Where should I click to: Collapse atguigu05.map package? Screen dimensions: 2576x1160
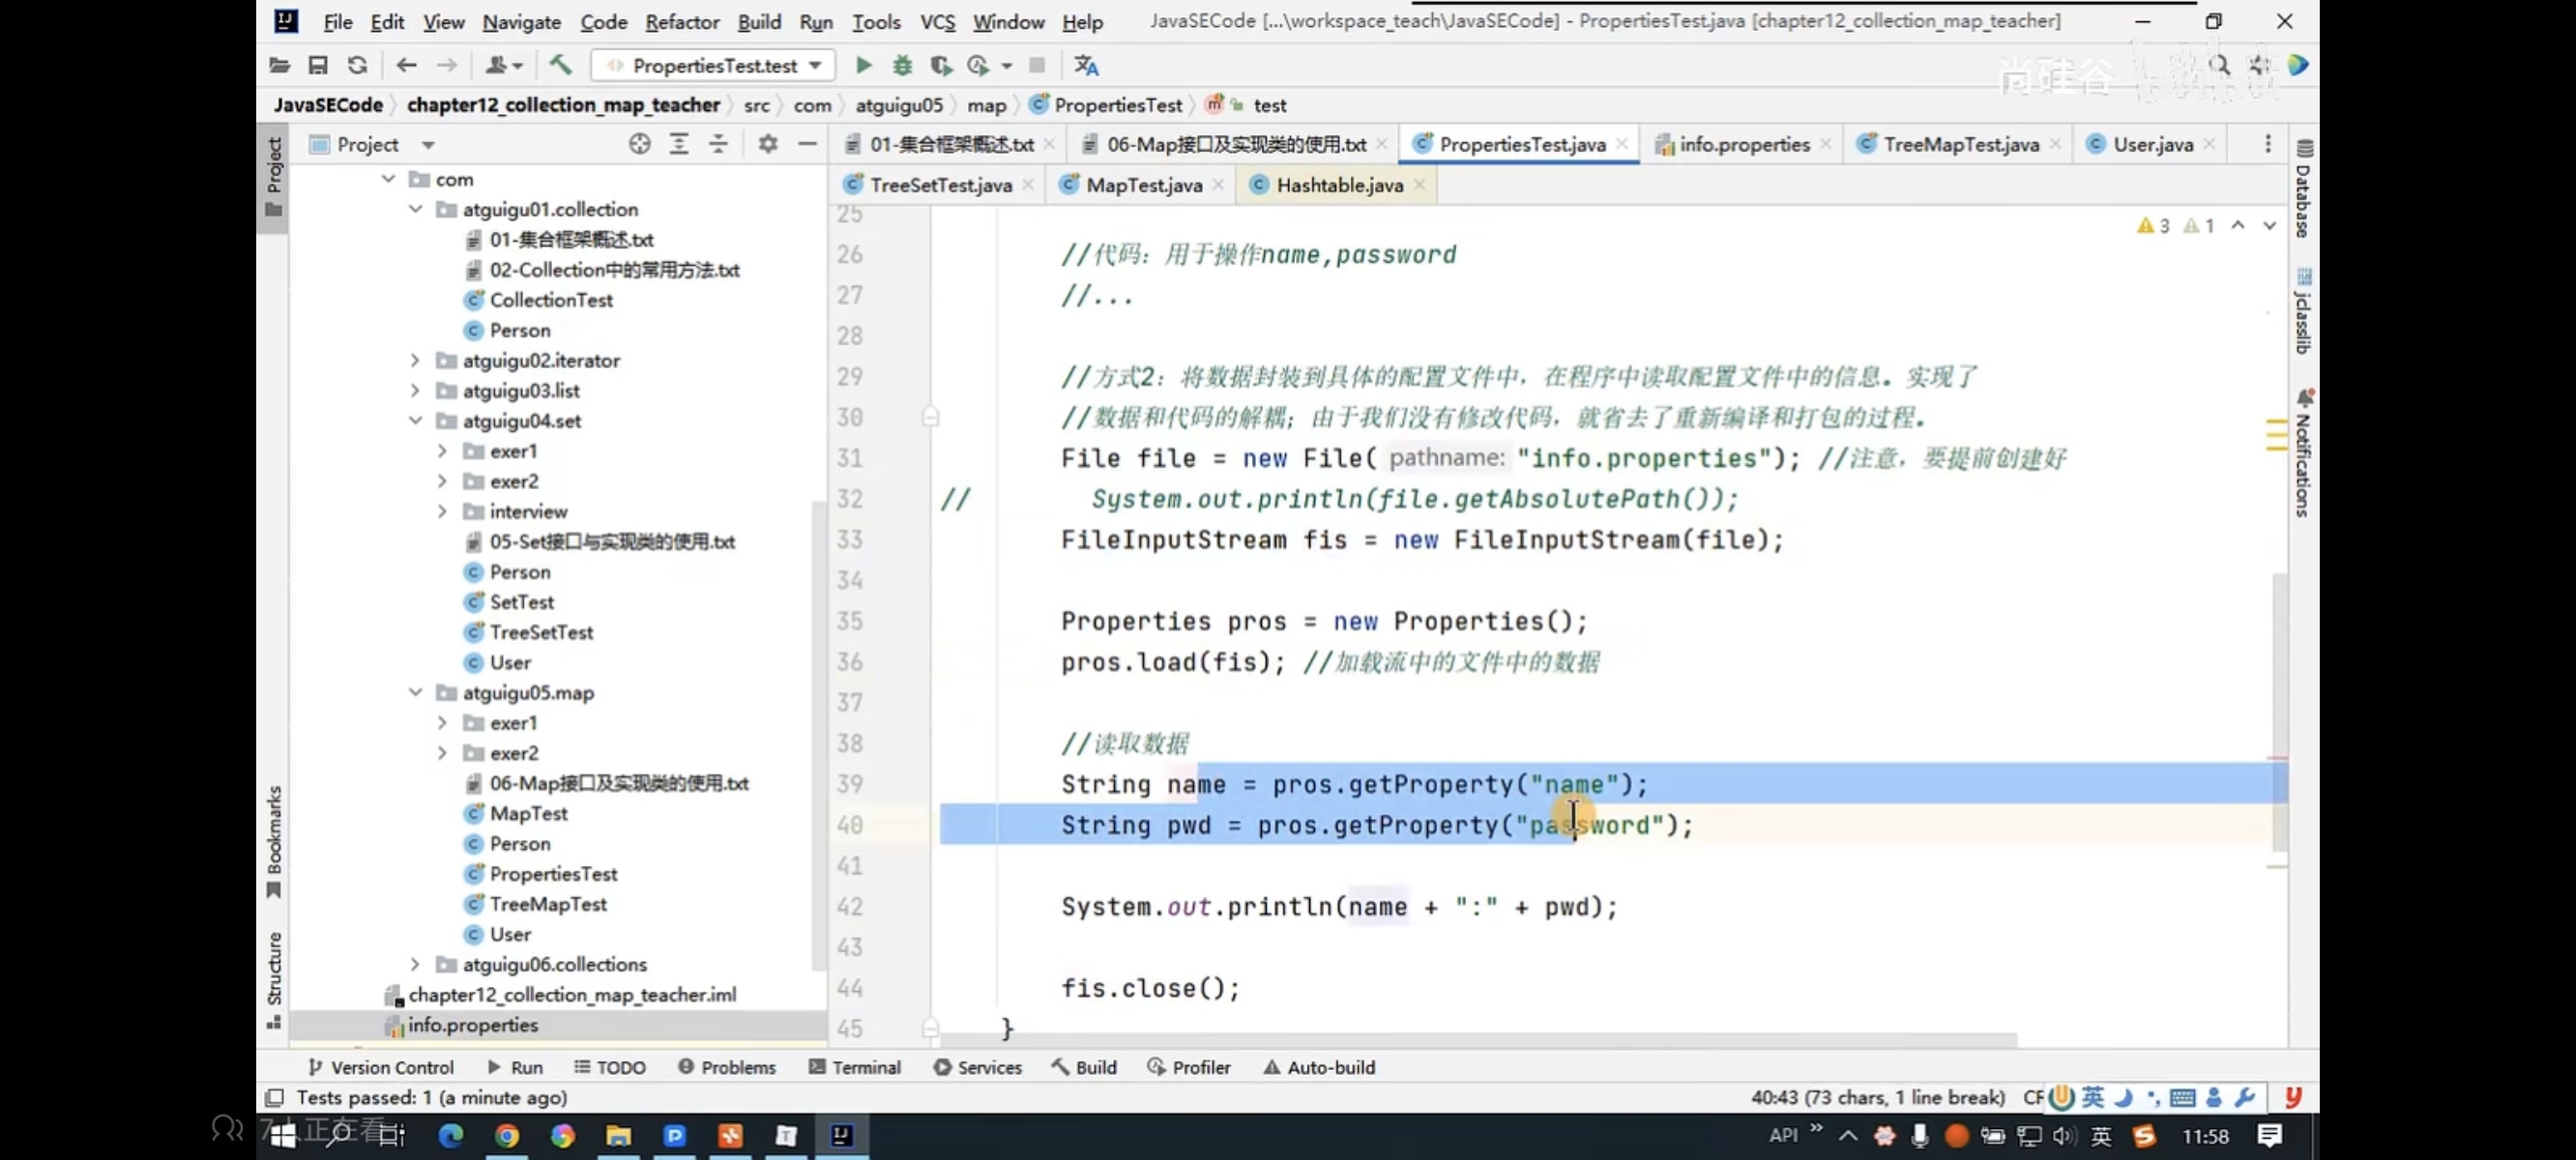(415, 692)
